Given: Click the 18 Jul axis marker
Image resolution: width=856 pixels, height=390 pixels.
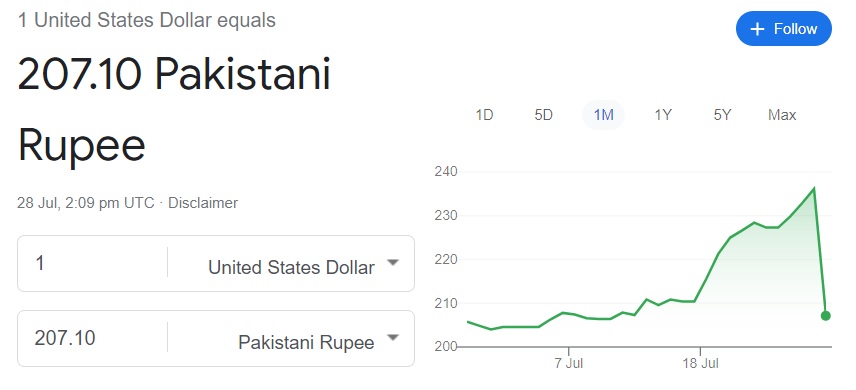Looking at the screenshot, I should click(x=700, y=363).
